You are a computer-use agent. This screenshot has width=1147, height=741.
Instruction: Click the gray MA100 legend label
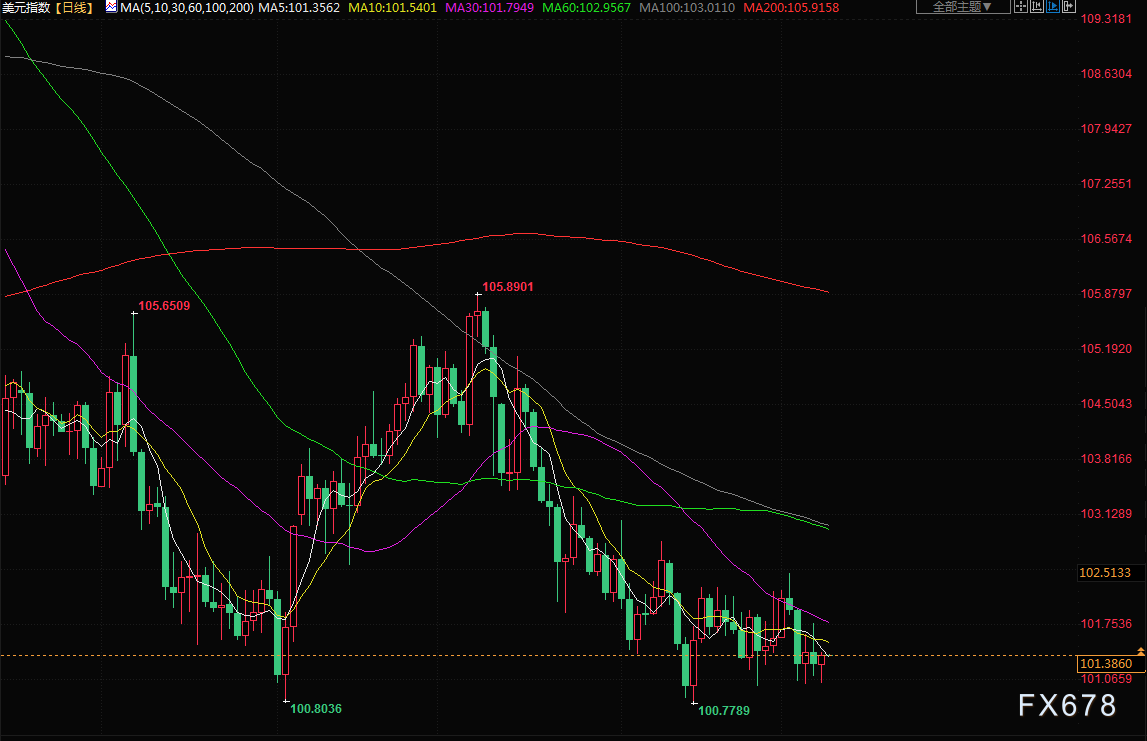[x=686, y=7]
